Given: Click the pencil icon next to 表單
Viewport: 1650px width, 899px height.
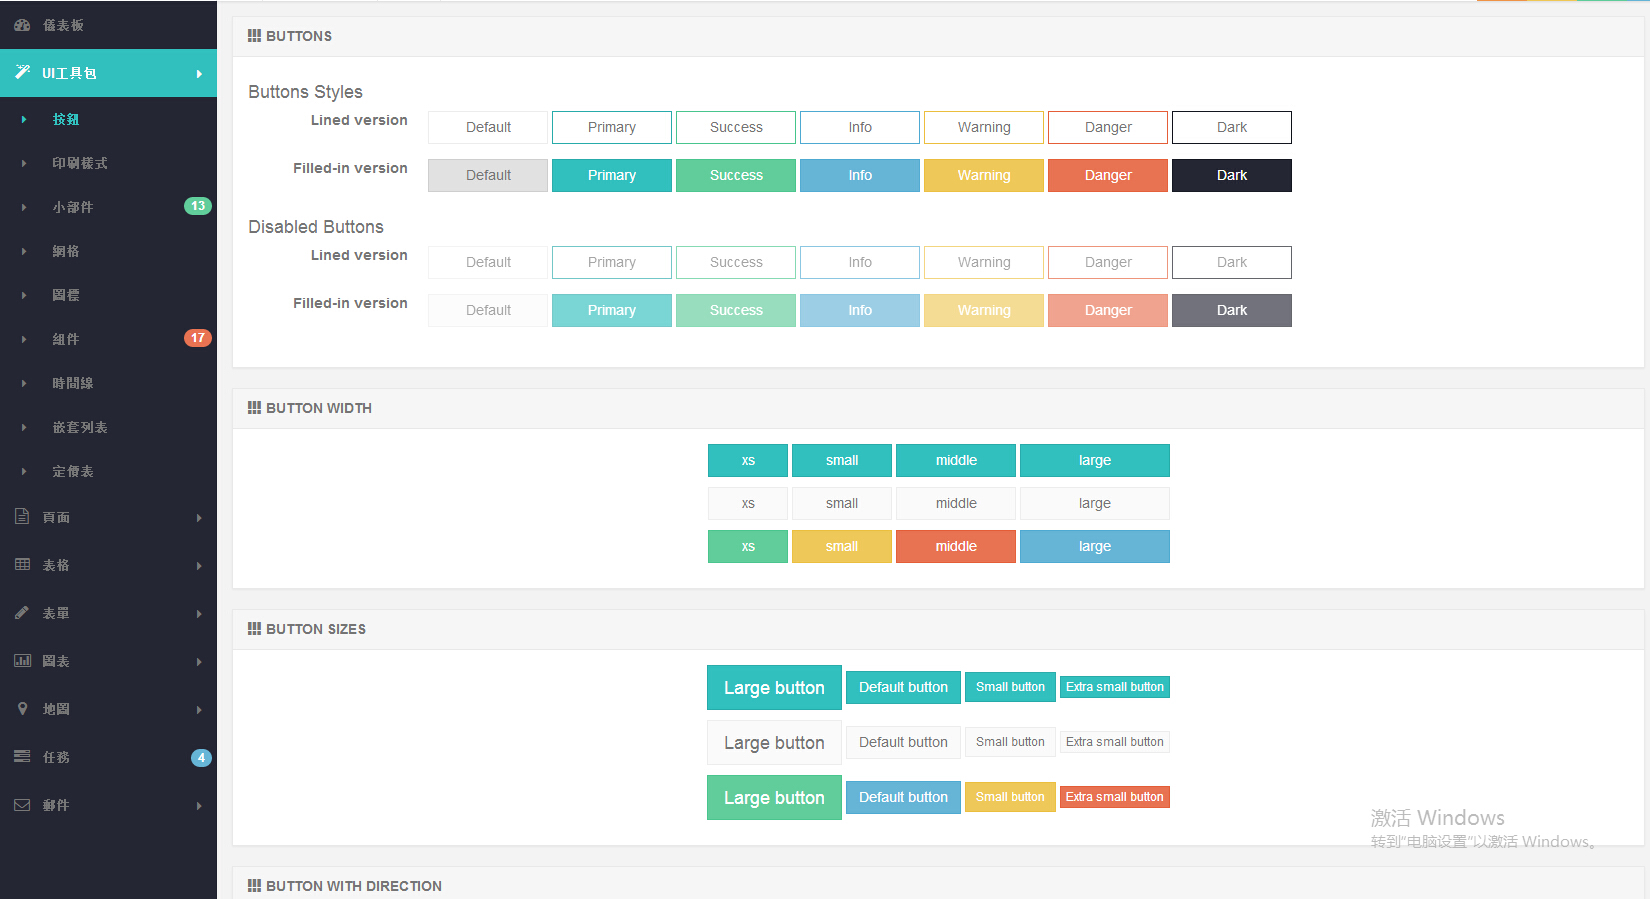Looking at the screenshot, I should [x=22, y=612].
